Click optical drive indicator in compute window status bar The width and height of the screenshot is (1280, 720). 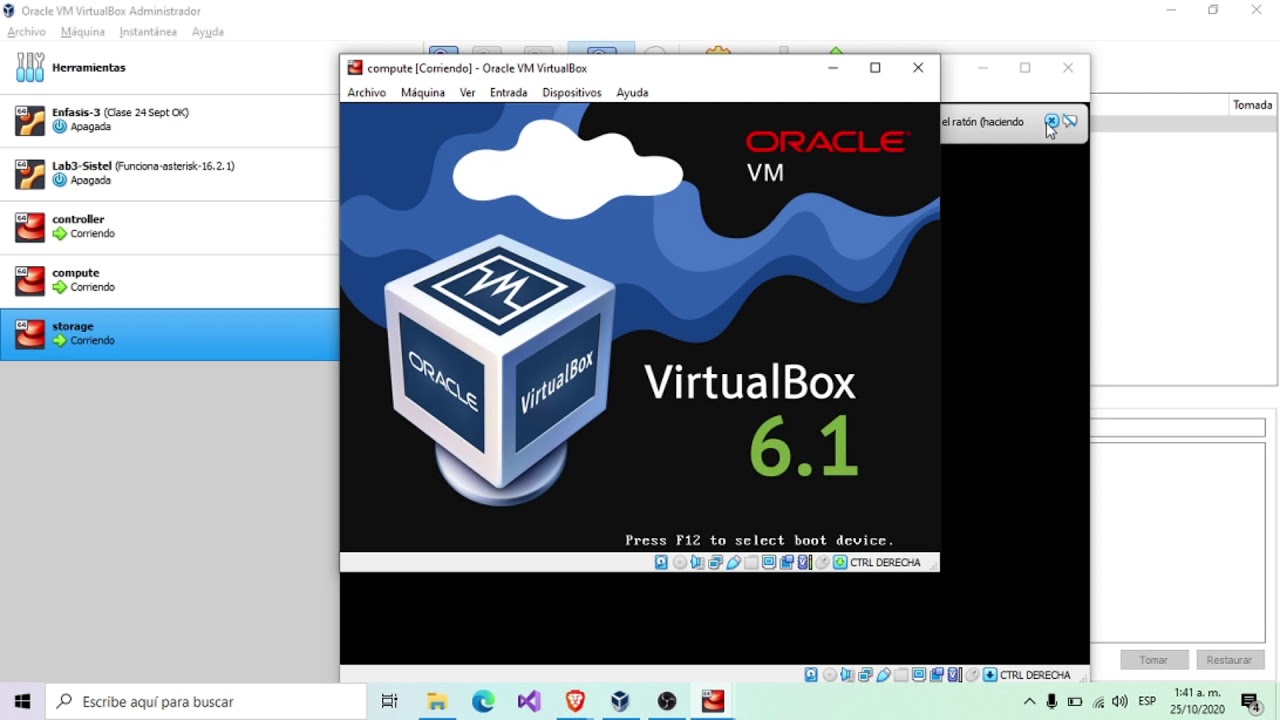click(x=679, y=562)
